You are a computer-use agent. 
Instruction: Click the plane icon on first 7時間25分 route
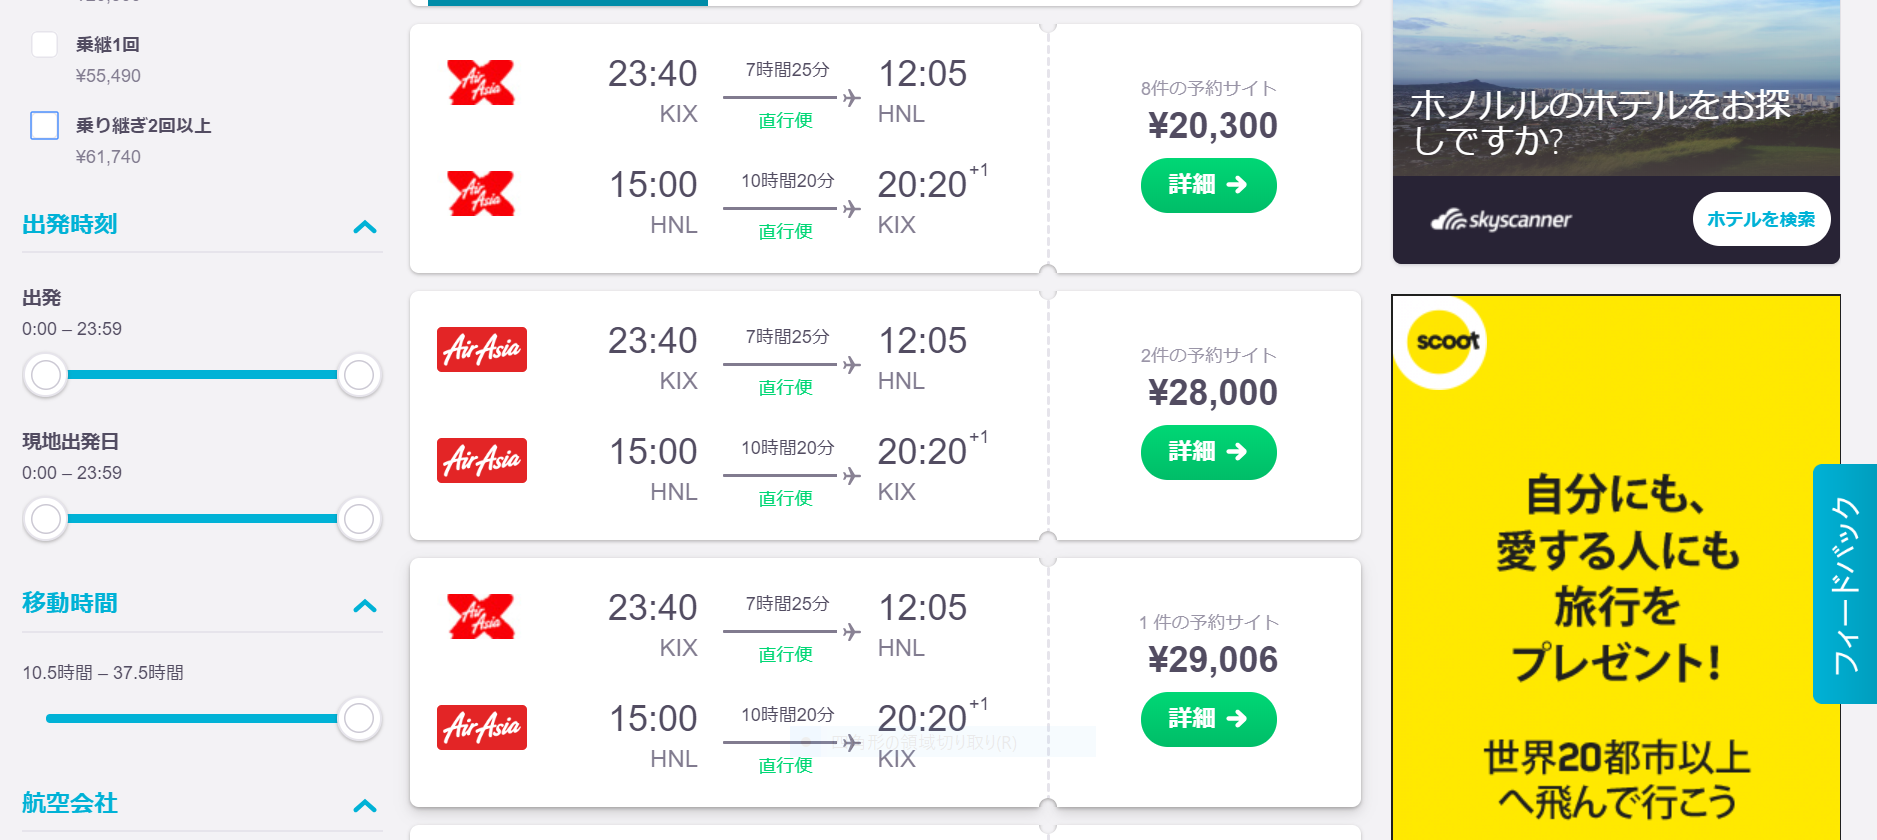tap(851, 98)
